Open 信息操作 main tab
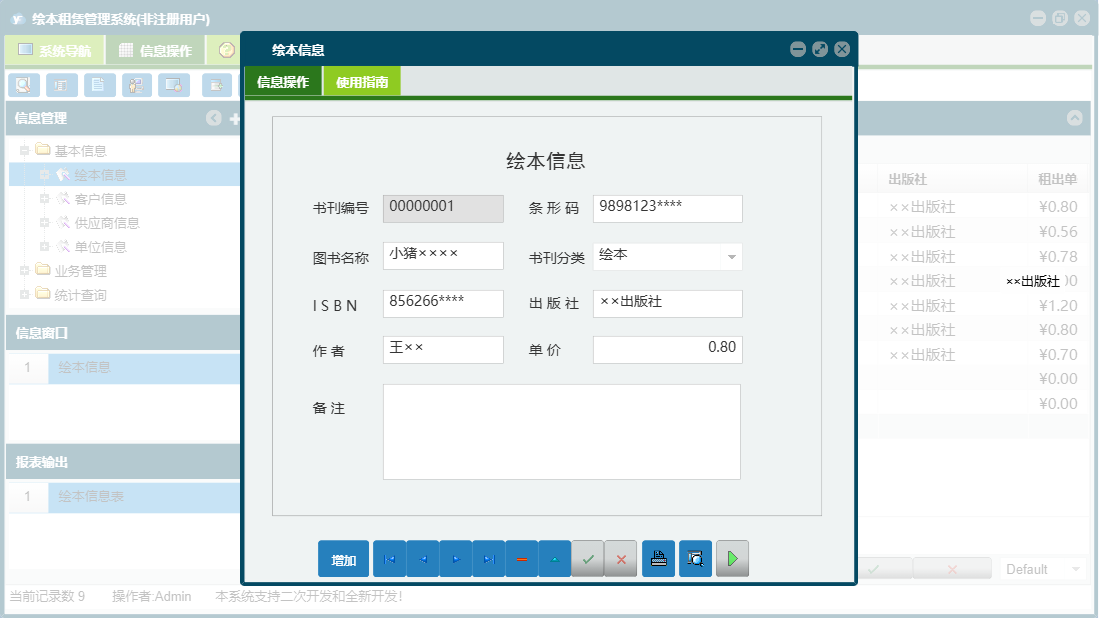 click(x=156, y=50)
